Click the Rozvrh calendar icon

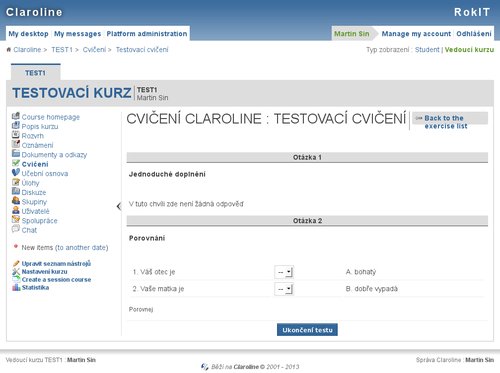point(16,135)
